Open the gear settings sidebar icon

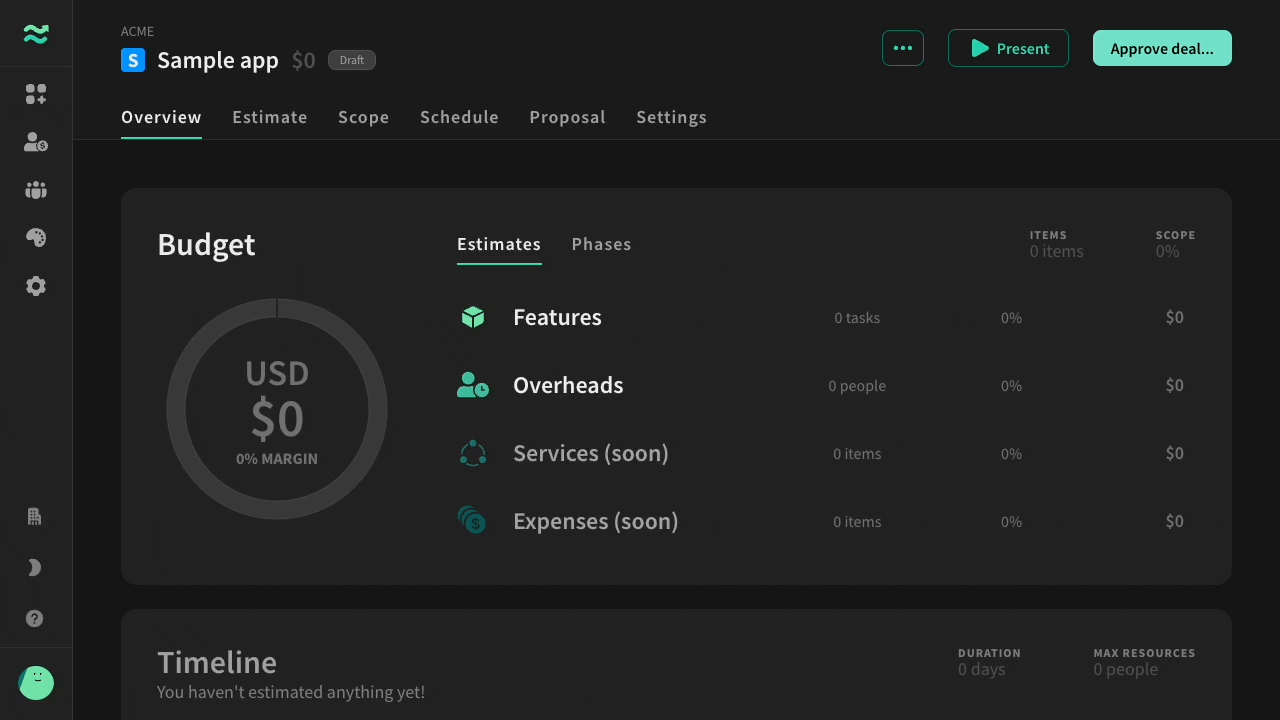pyautogui.click(x=36, y=286)
